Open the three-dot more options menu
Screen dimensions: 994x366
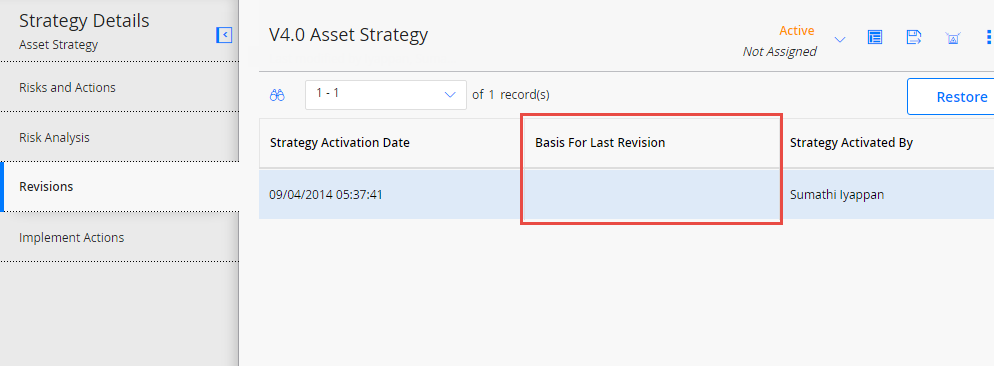coord(988,37)
